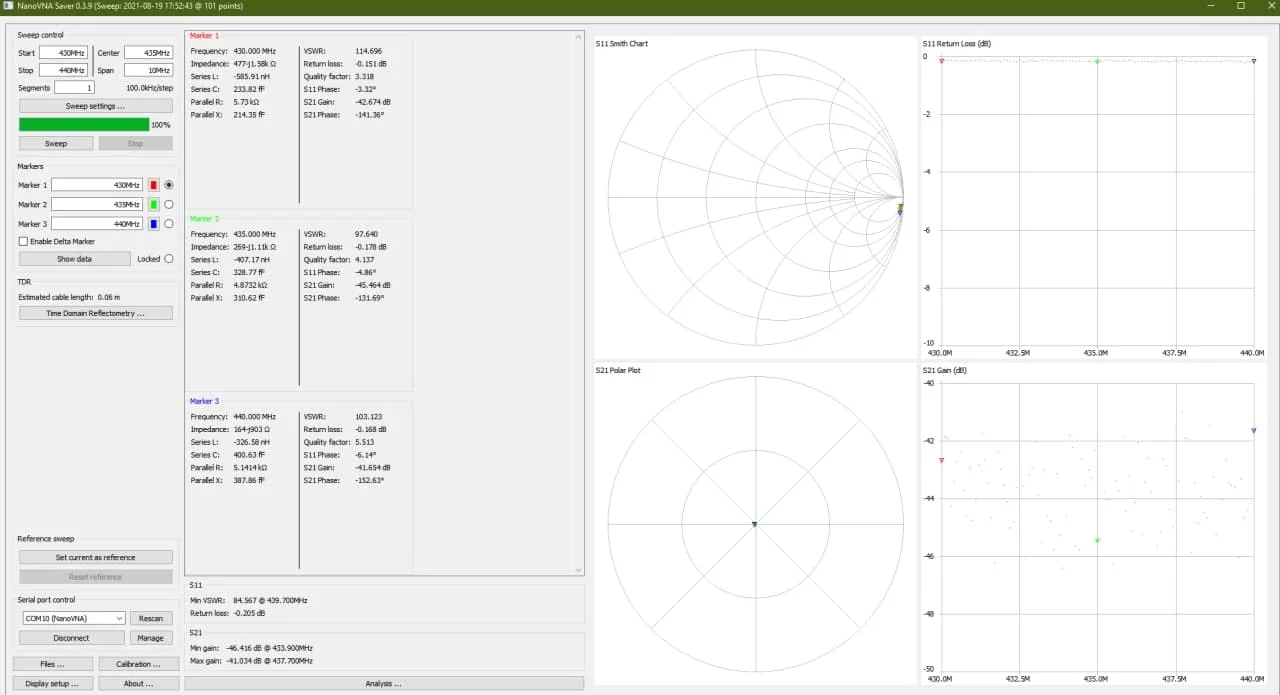Select the Marker 2 radio button

coord(169,205)
